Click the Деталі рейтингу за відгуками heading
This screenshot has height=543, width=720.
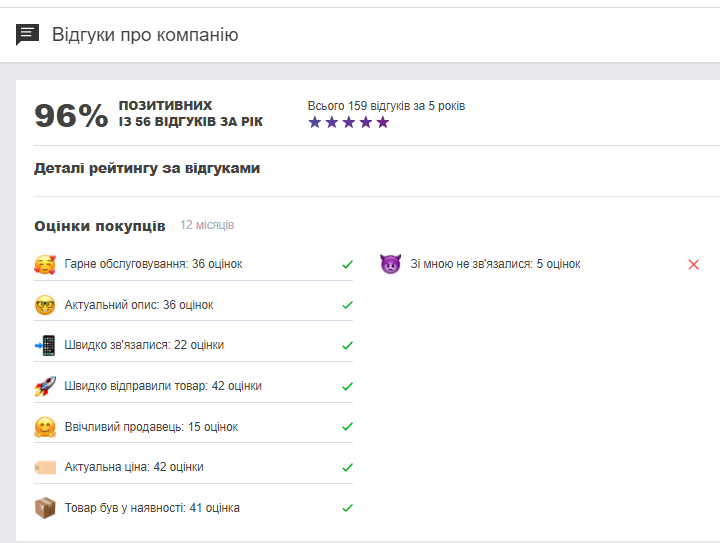click(x=147, y=168)
